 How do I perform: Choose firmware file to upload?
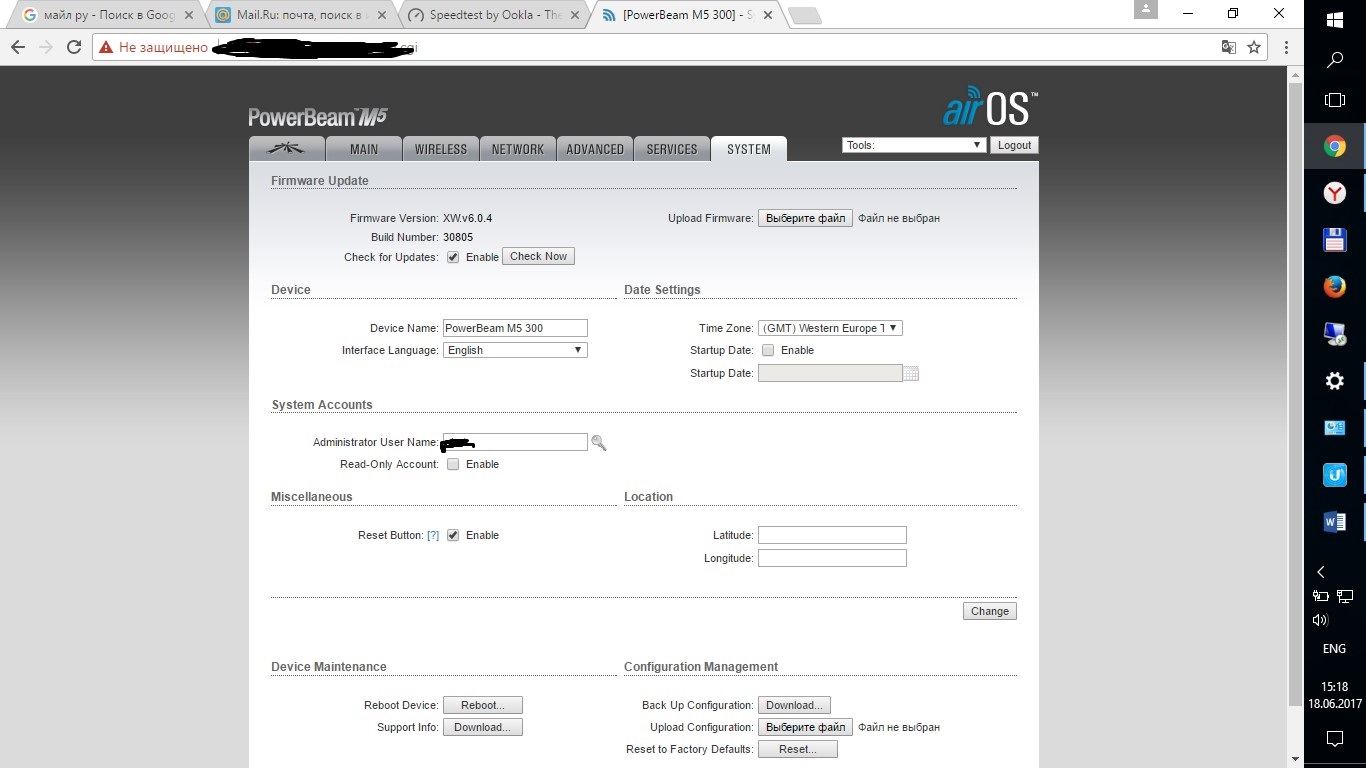click(805, 218)
